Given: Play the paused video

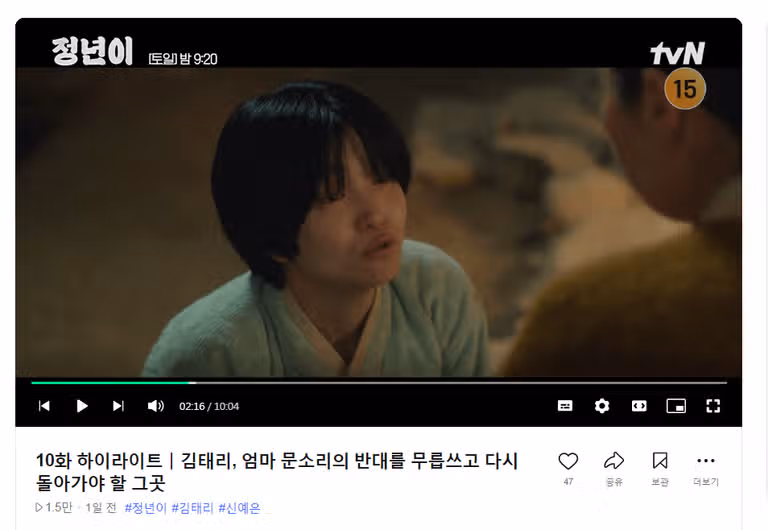Looking at the screenshot, I should click(82, 406).
